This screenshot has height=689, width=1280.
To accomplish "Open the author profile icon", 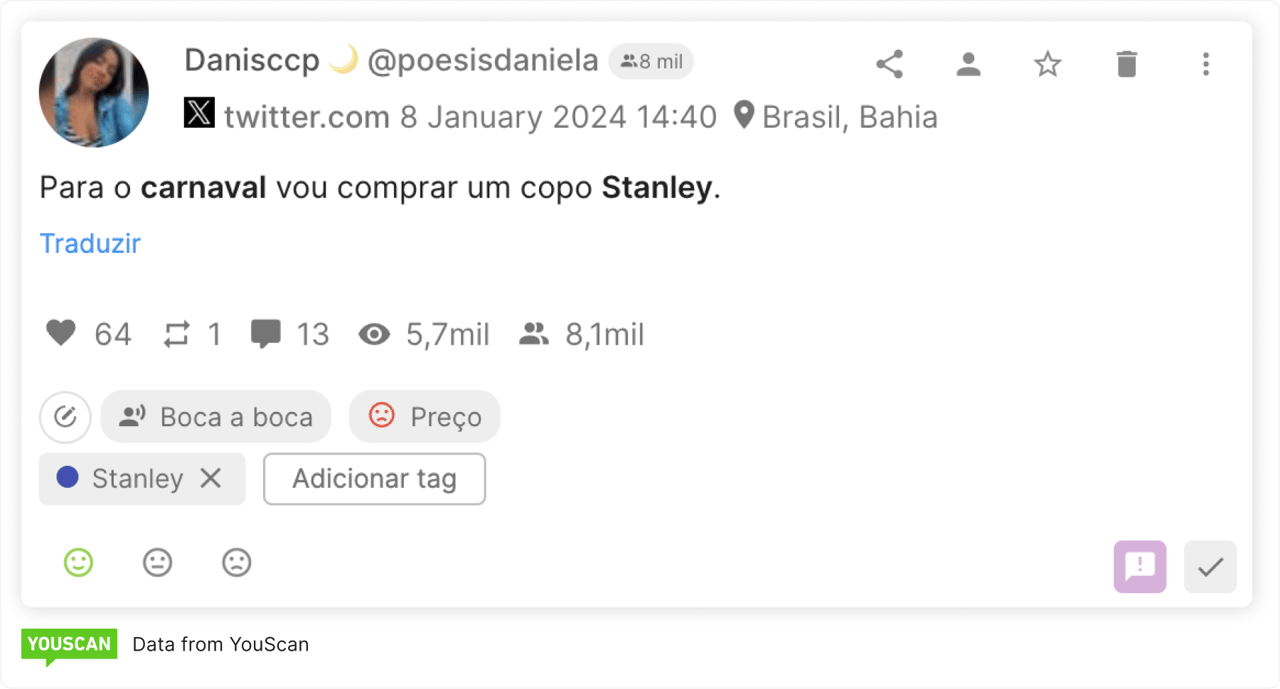I will tap(968, 65).
